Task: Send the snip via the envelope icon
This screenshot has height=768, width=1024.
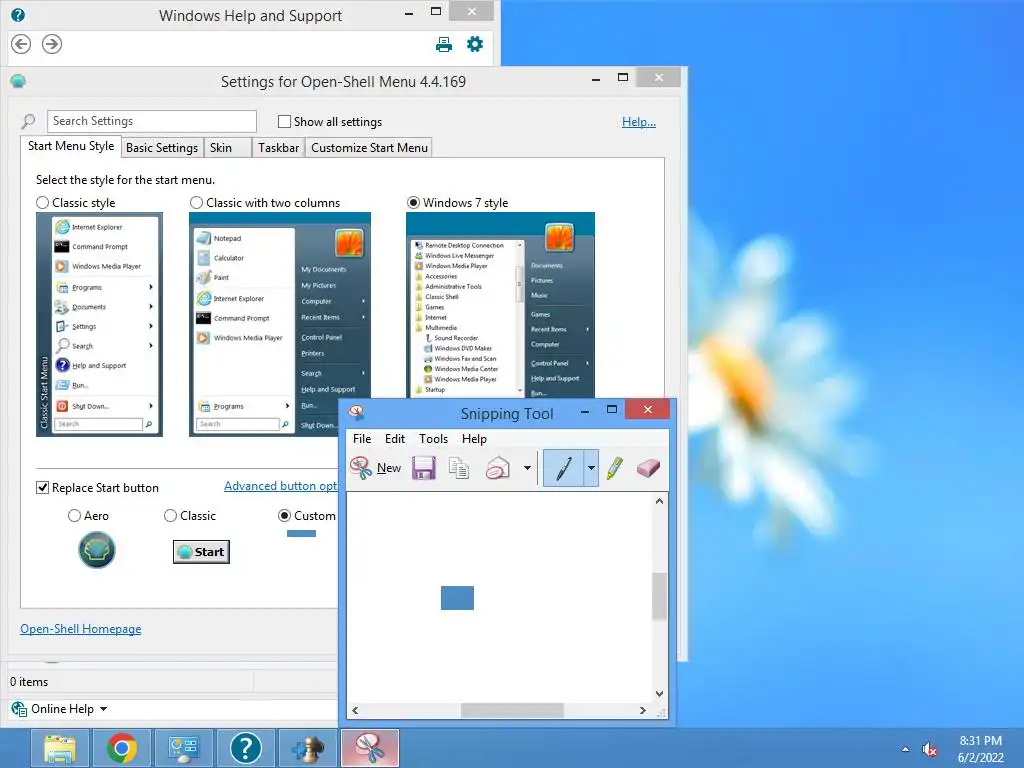Action: (x=498, y=468)
